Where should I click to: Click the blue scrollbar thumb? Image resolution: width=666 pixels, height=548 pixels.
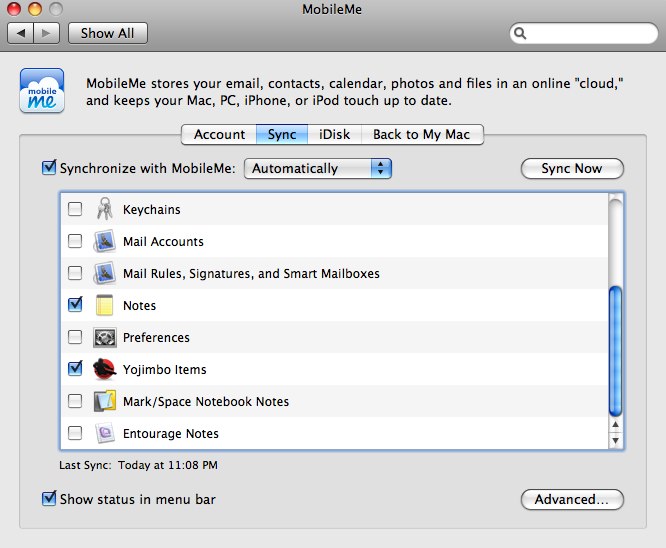(x=615, y=351)
